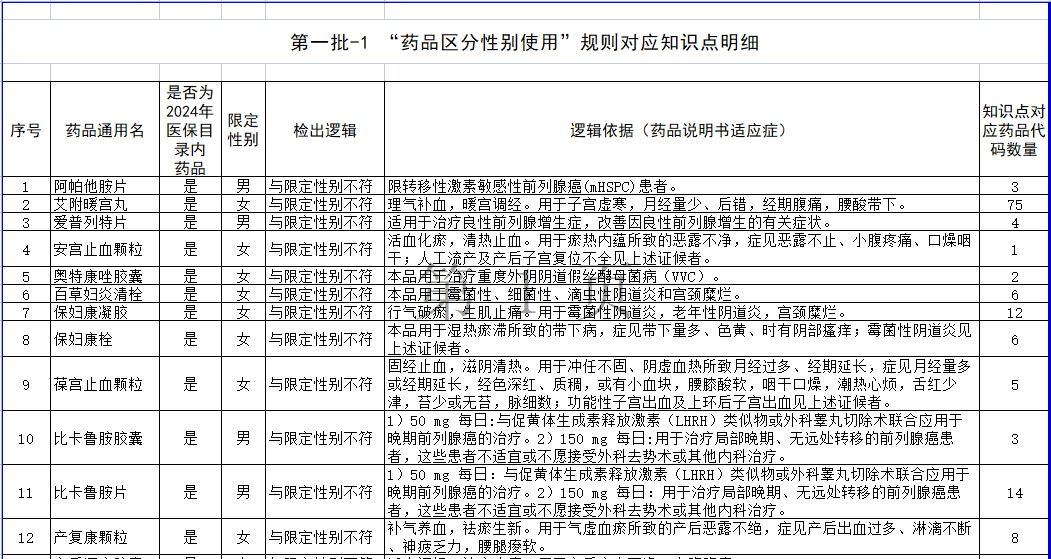The height and width of the screenshot is (559, 1051).
Task: Select the code count cell '14'
Action: (x=1014, y=492)
